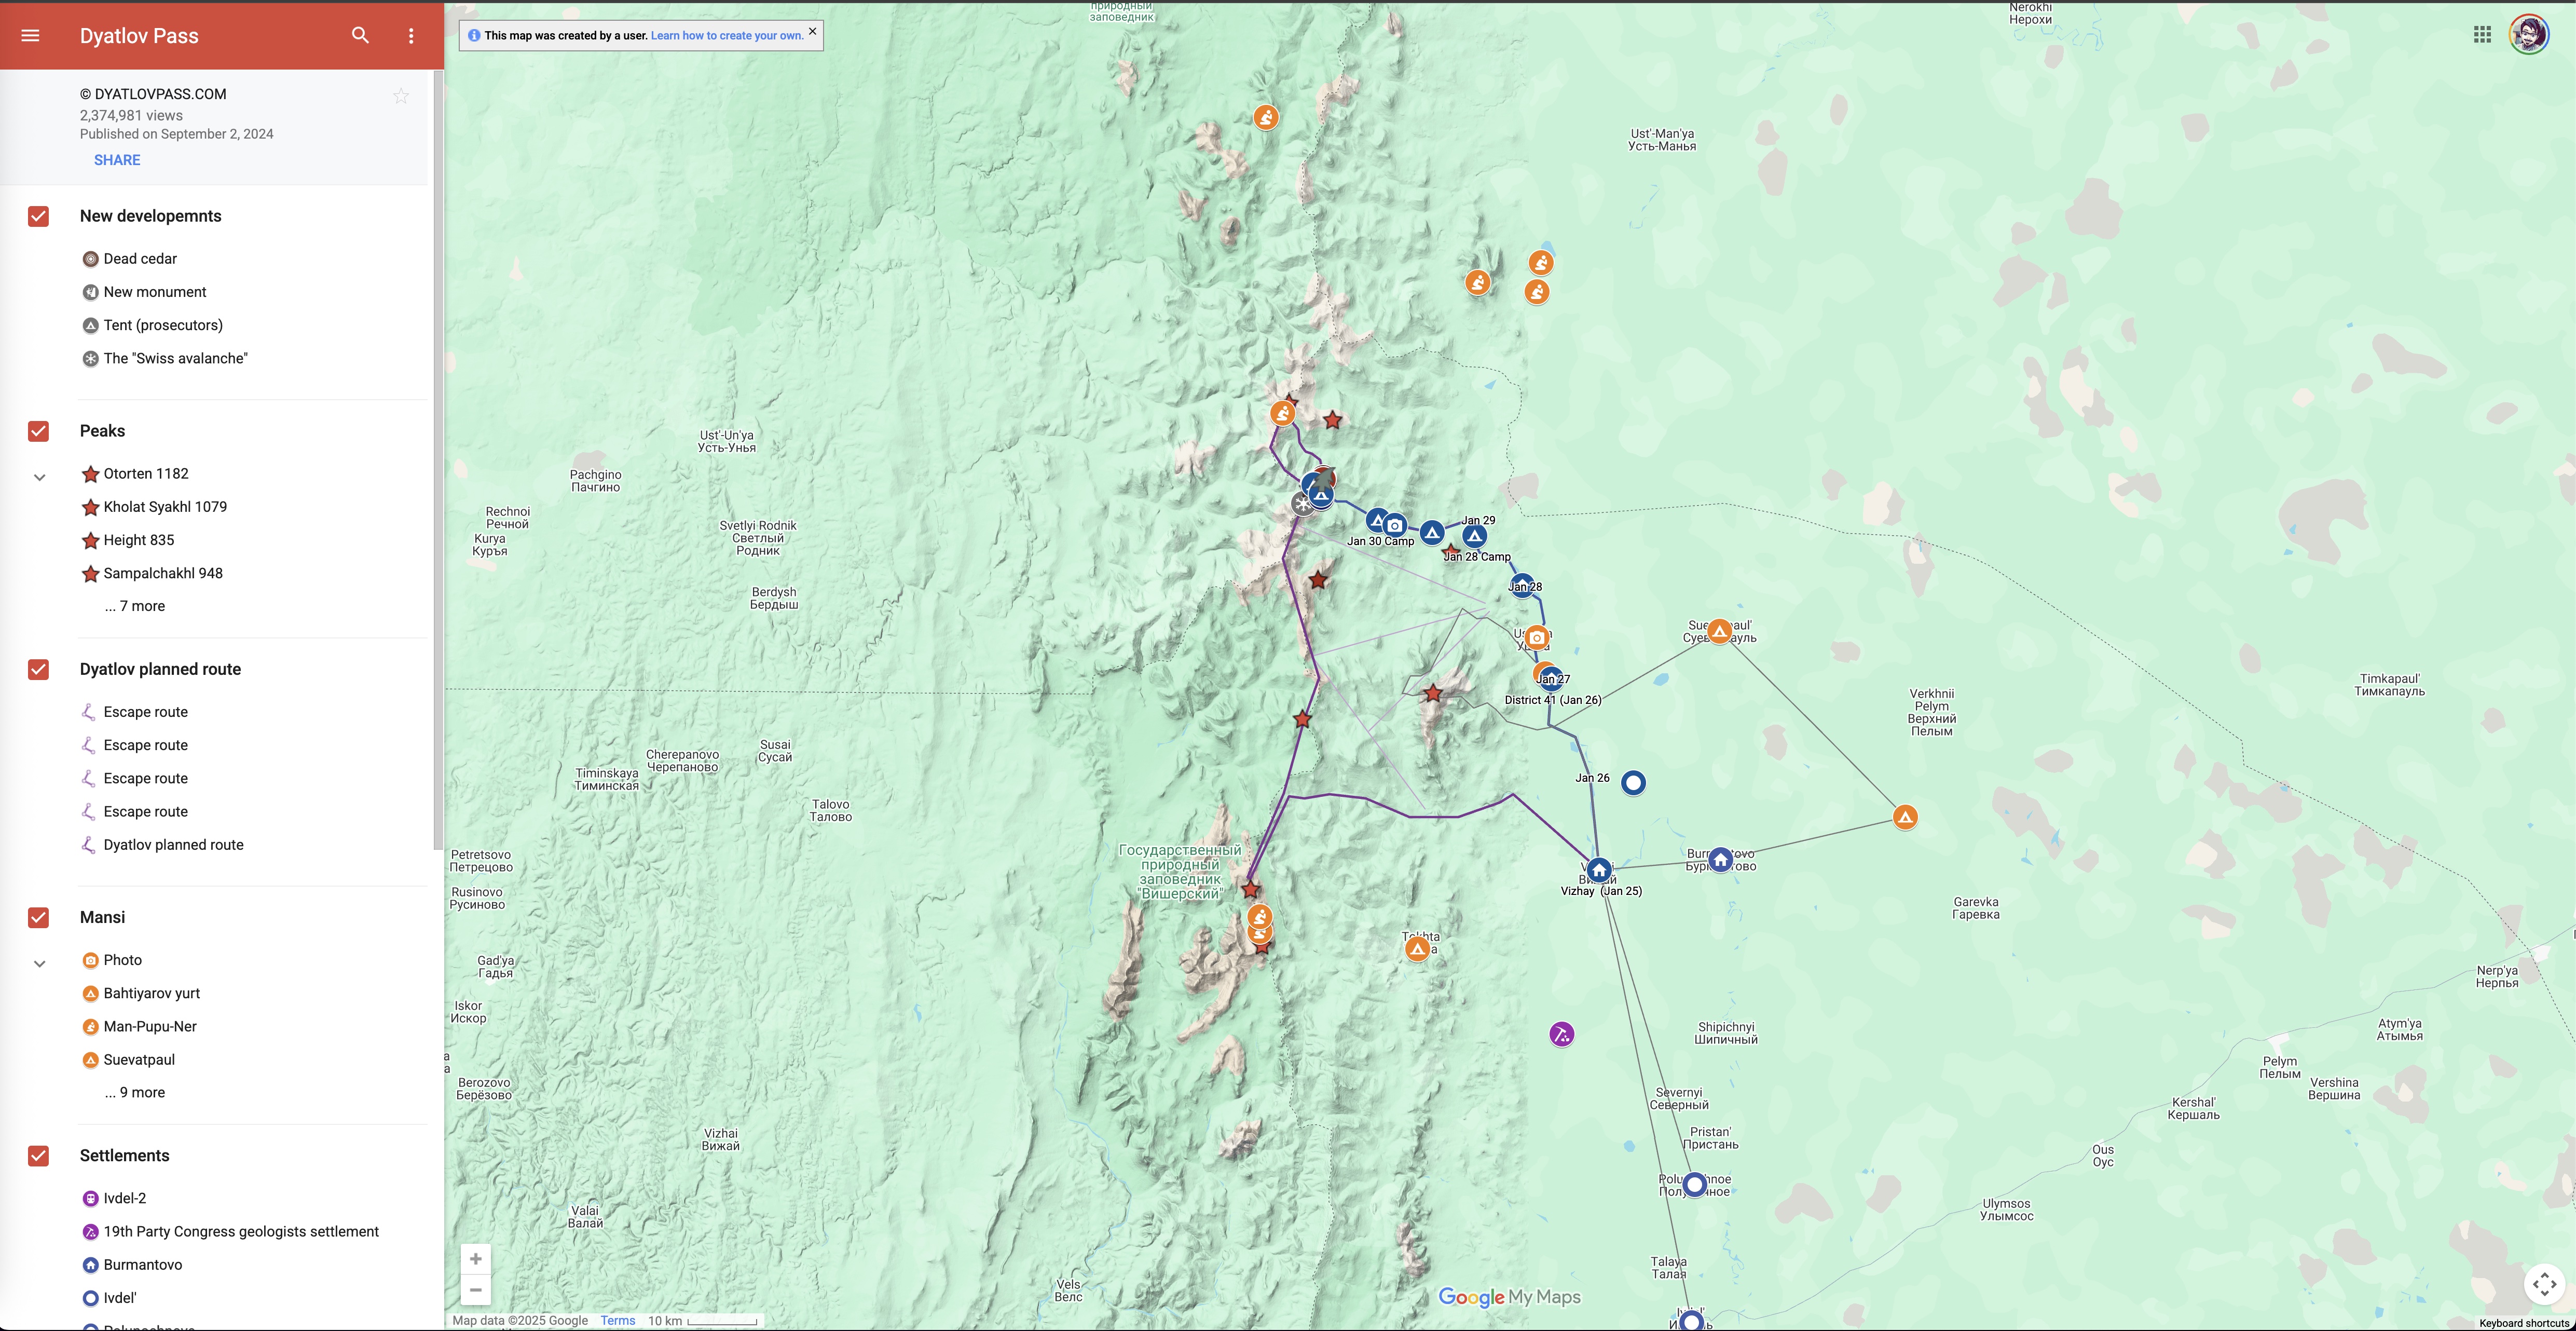Open the Google apps grid icon
This screenshot has height=1331, width=2576.
click(2482, 35)
